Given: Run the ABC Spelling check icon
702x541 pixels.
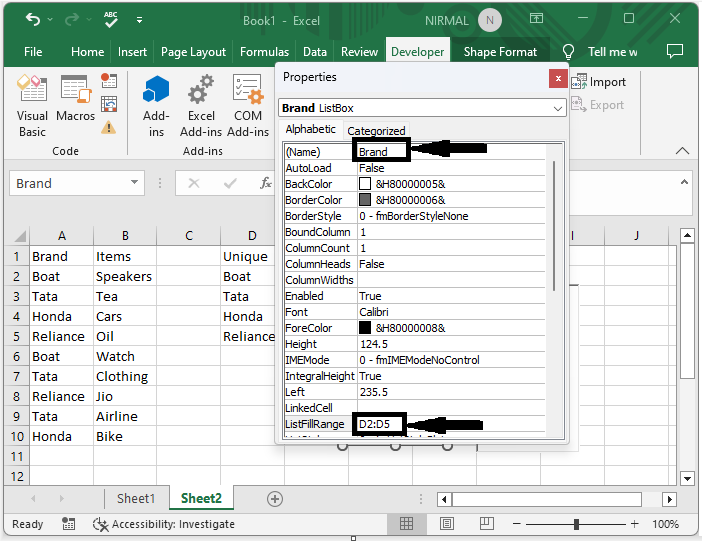Looking at the screenshot, I should pos(111,19).
